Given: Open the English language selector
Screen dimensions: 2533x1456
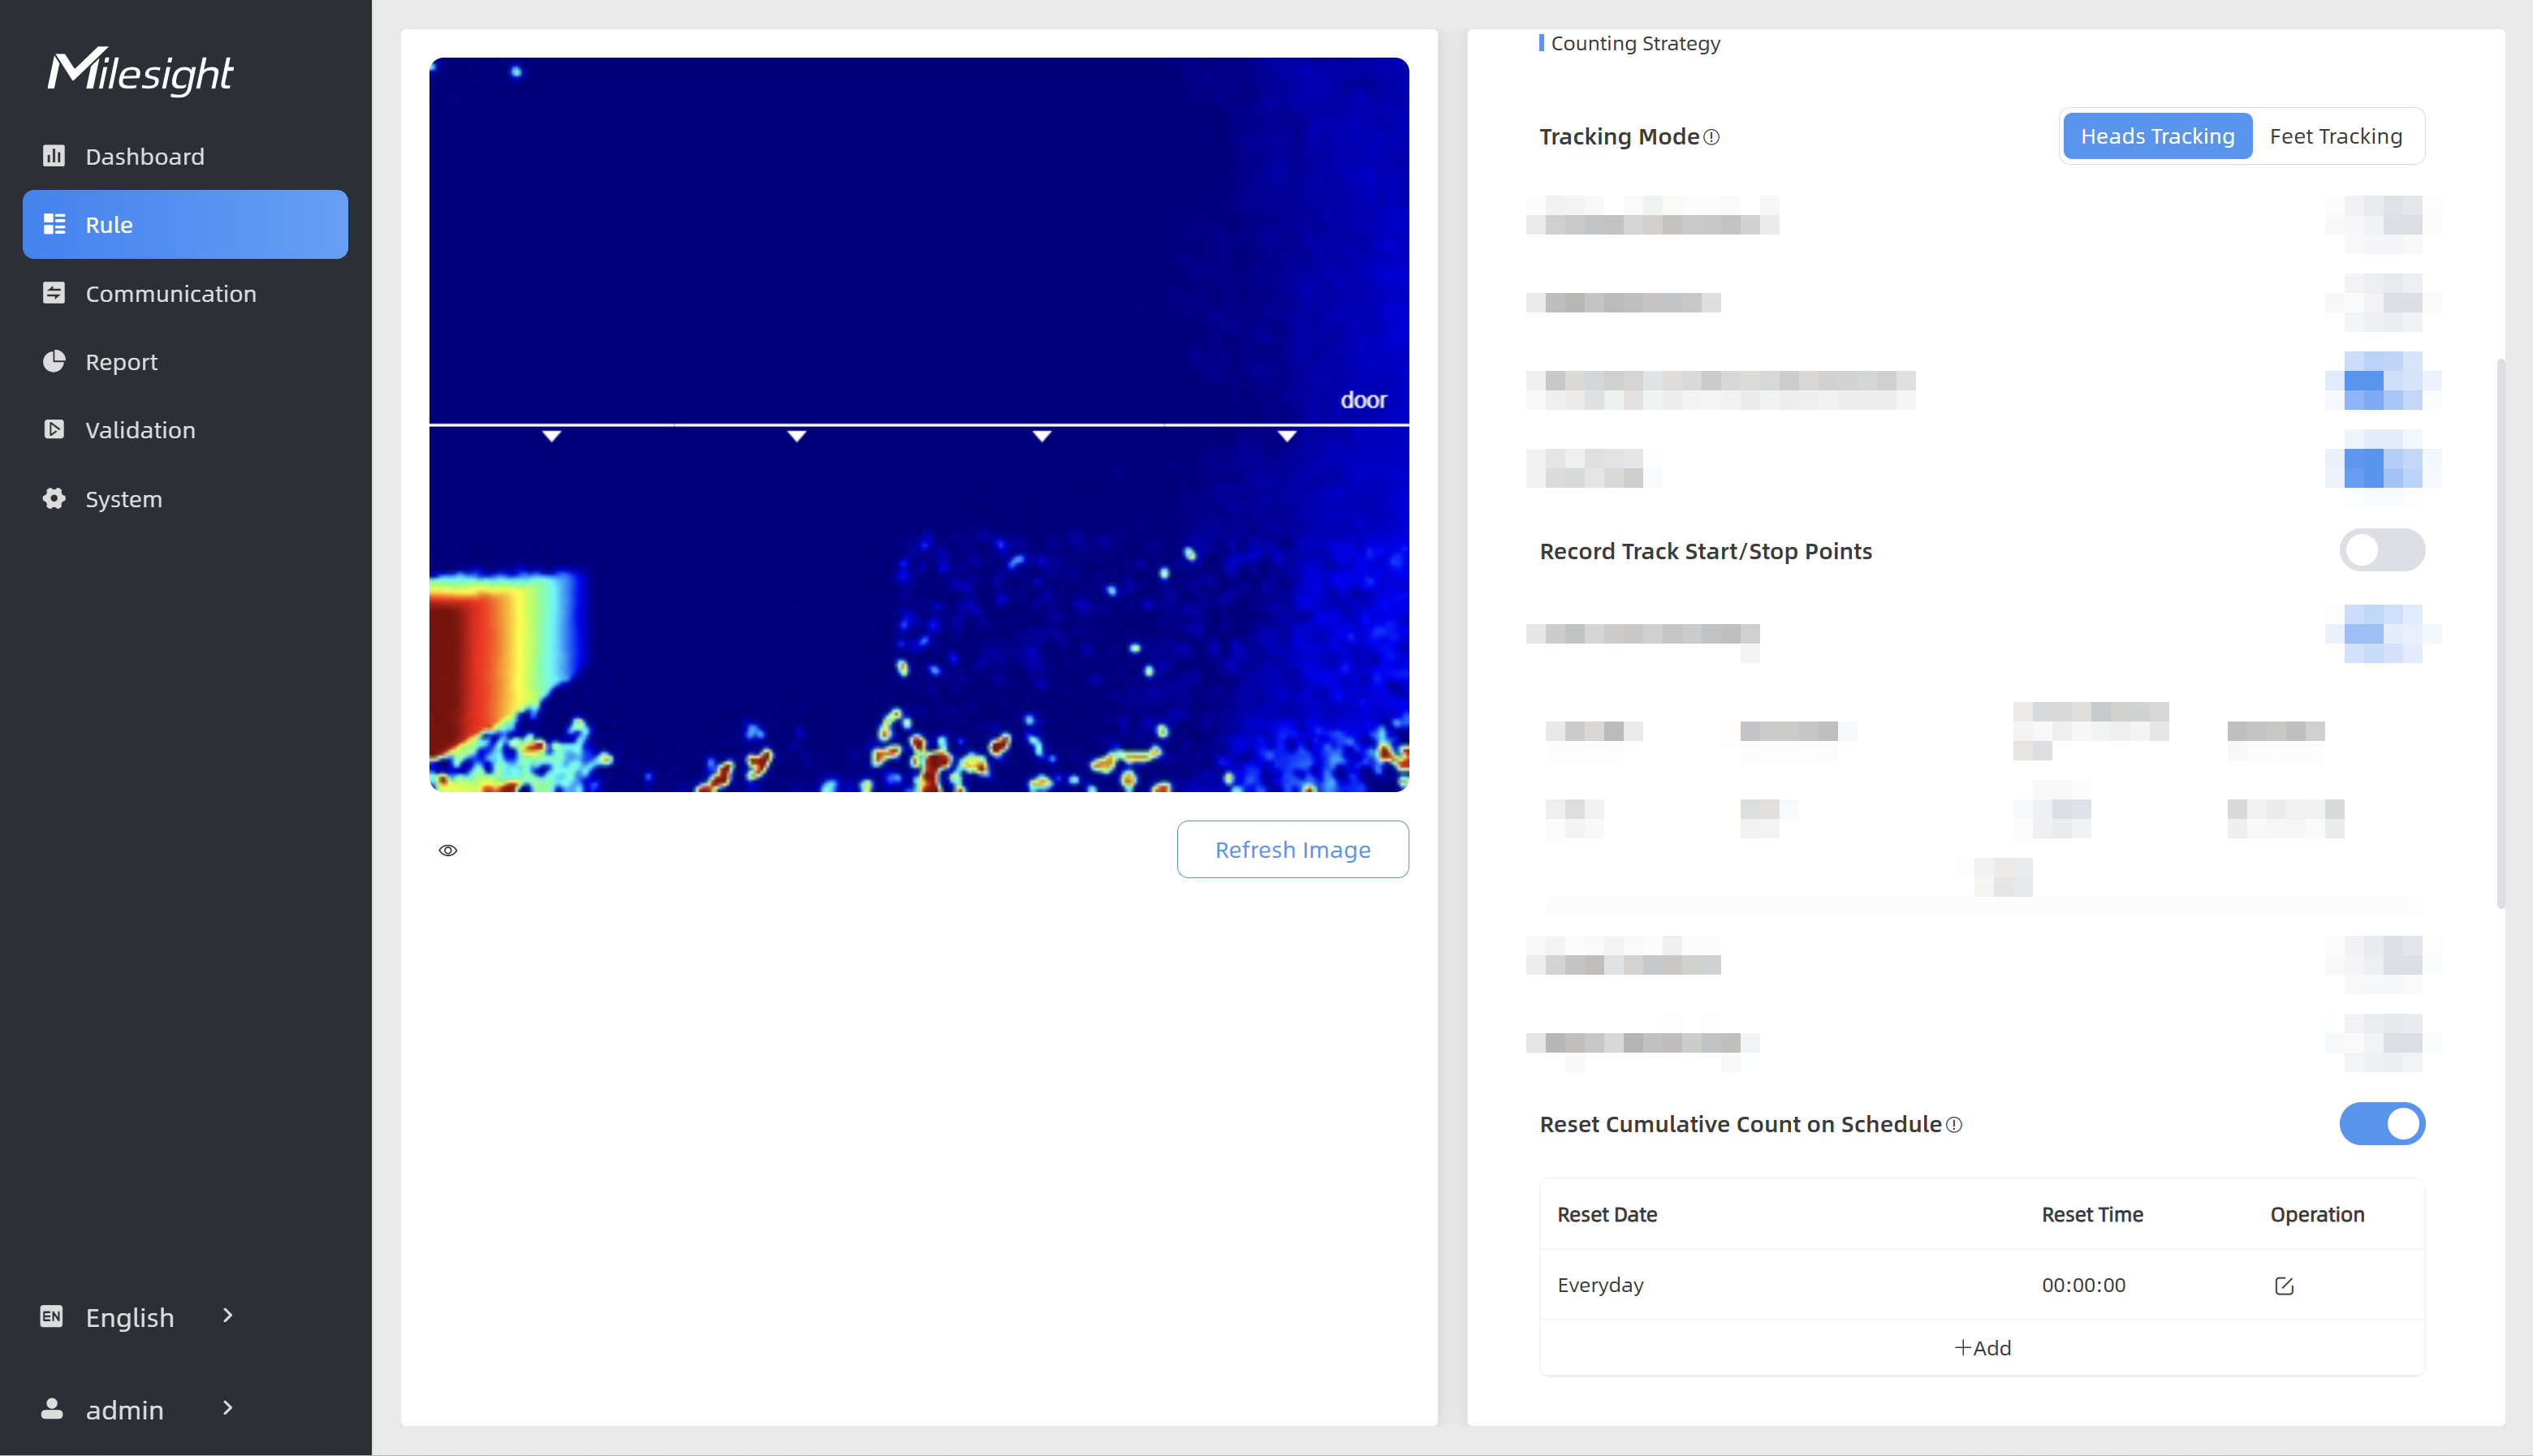Looking at the screenshot, I should coord(130,1317).
